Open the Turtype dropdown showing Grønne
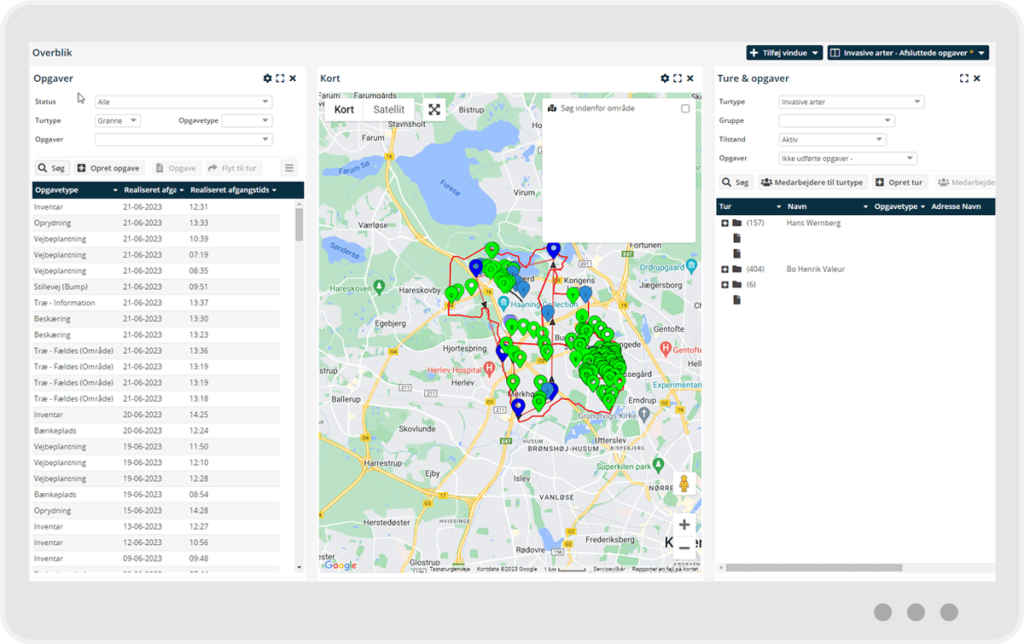The image size is (1024, 644). coord(118,121)
